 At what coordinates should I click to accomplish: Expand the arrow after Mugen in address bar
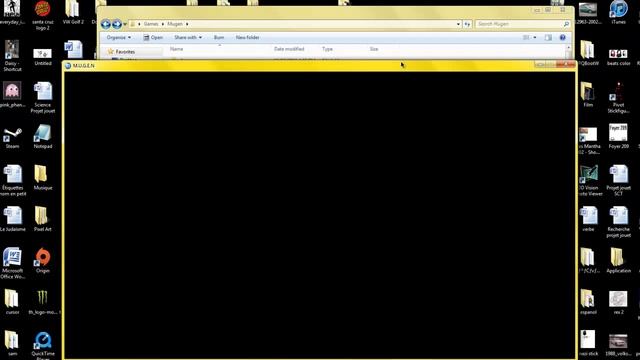(x=187, y=24)
